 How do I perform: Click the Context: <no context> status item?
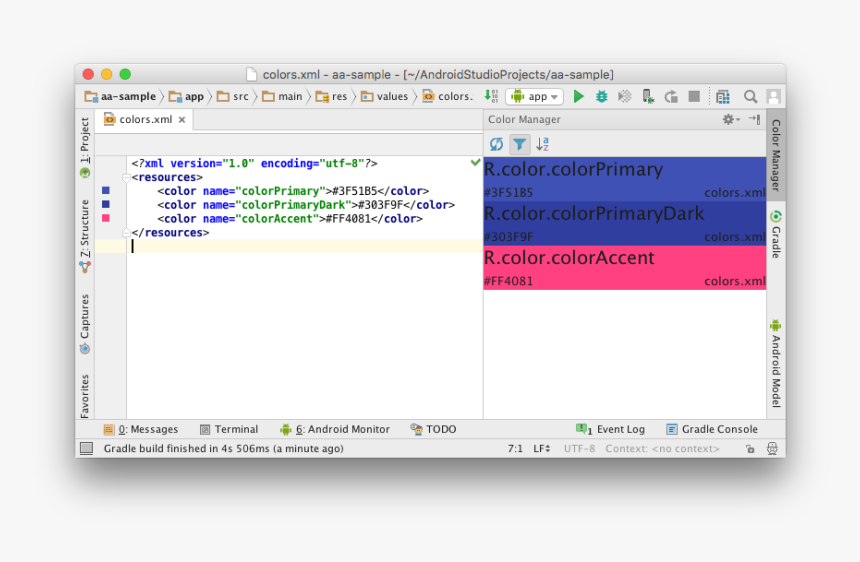click(662, 449)
